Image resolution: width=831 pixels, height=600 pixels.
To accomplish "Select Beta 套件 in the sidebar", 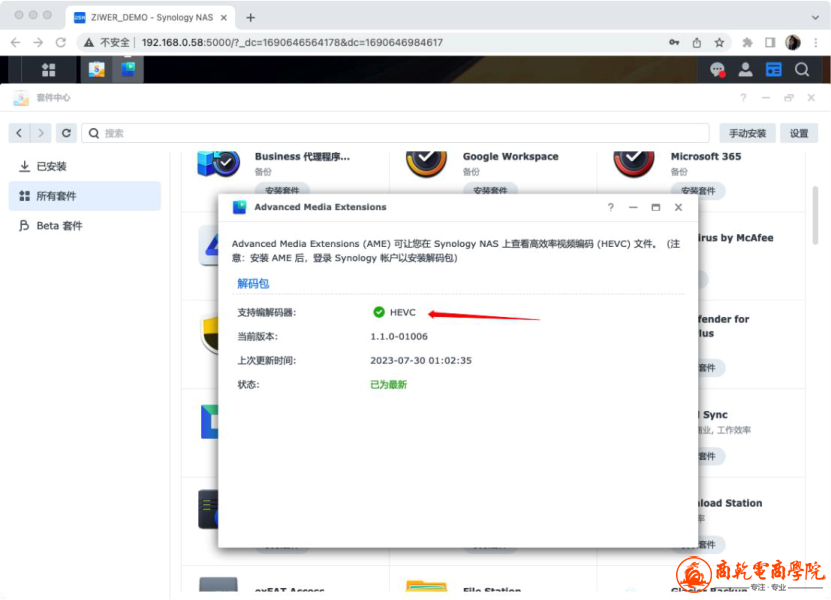I will coord(85,226).
